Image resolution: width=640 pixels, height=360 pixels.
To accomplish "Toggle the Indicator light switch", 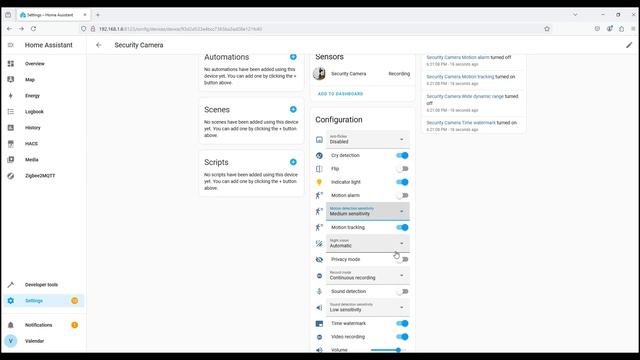I will (402, 182).
